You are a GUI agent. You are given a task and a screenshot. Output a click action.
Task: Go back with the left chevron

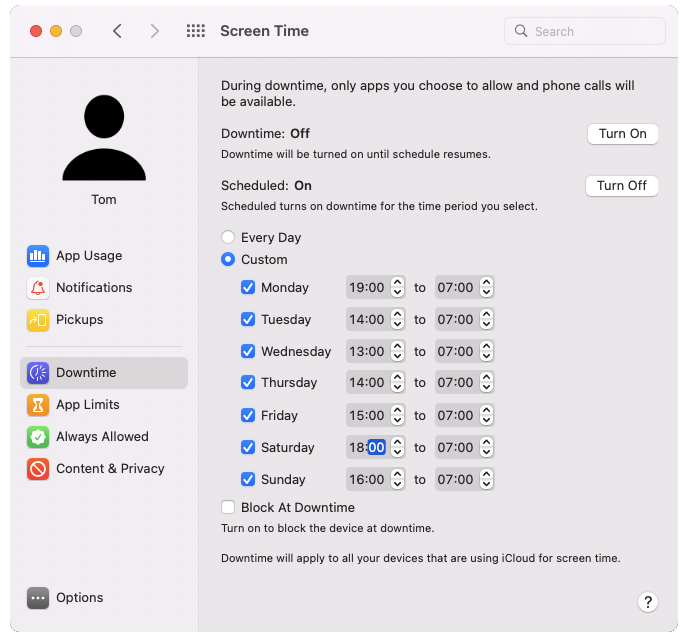point(117,31)
